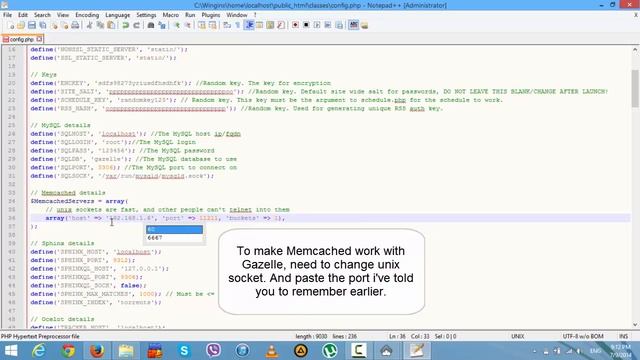Zoom in with the toolbar icon

(176, 25)
